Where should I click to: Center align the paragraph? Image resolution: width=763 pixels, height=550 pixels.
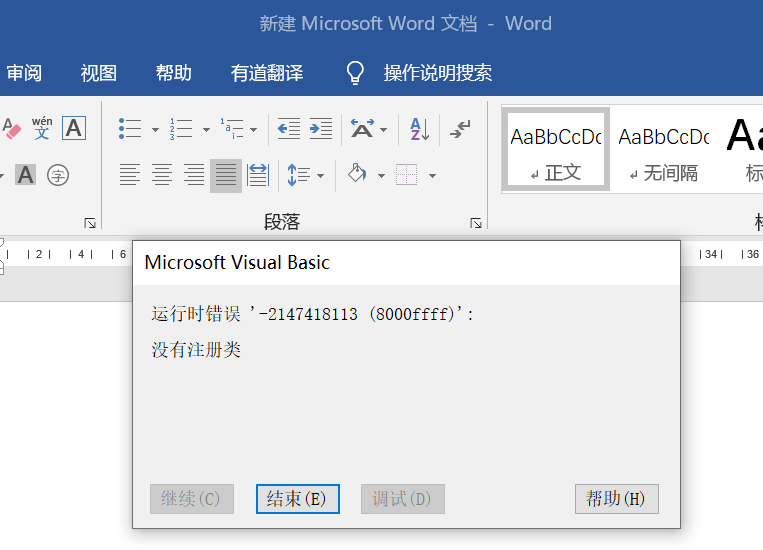click(162, 175)
